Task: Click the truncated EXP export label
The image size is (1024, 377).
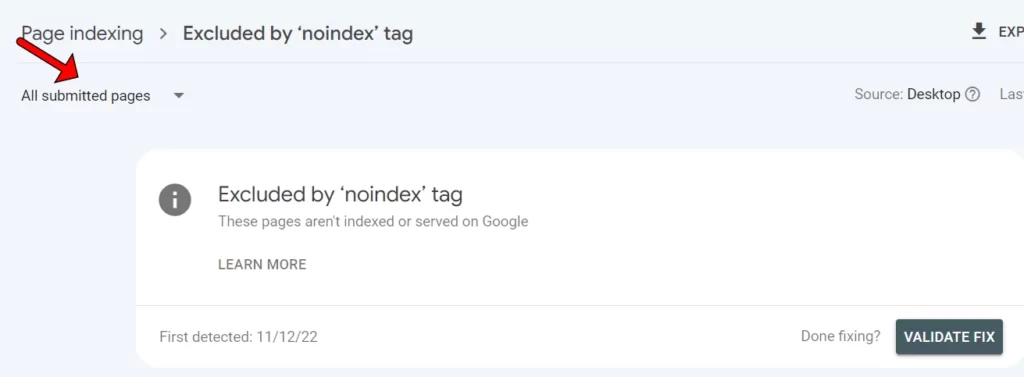Action: click(x=1011, y=32)
